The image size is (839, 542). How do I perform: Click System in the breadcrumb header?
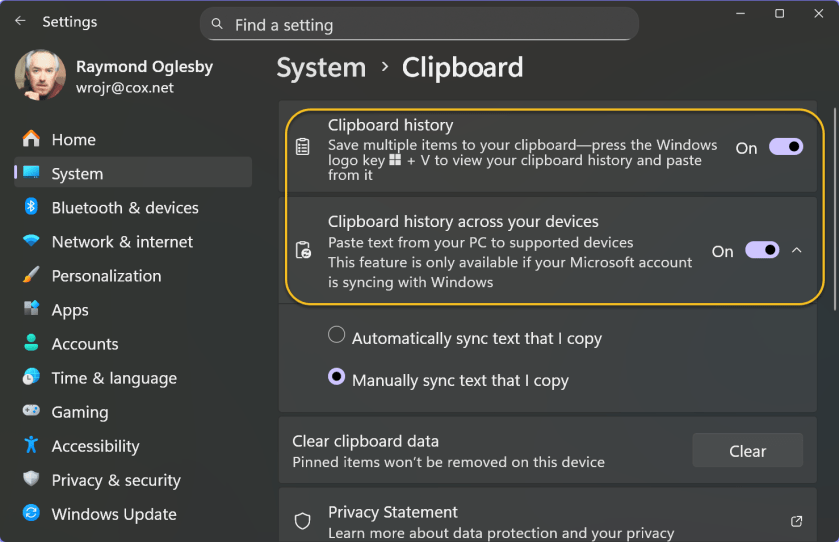pyautogui.click(x=321, y=68)
